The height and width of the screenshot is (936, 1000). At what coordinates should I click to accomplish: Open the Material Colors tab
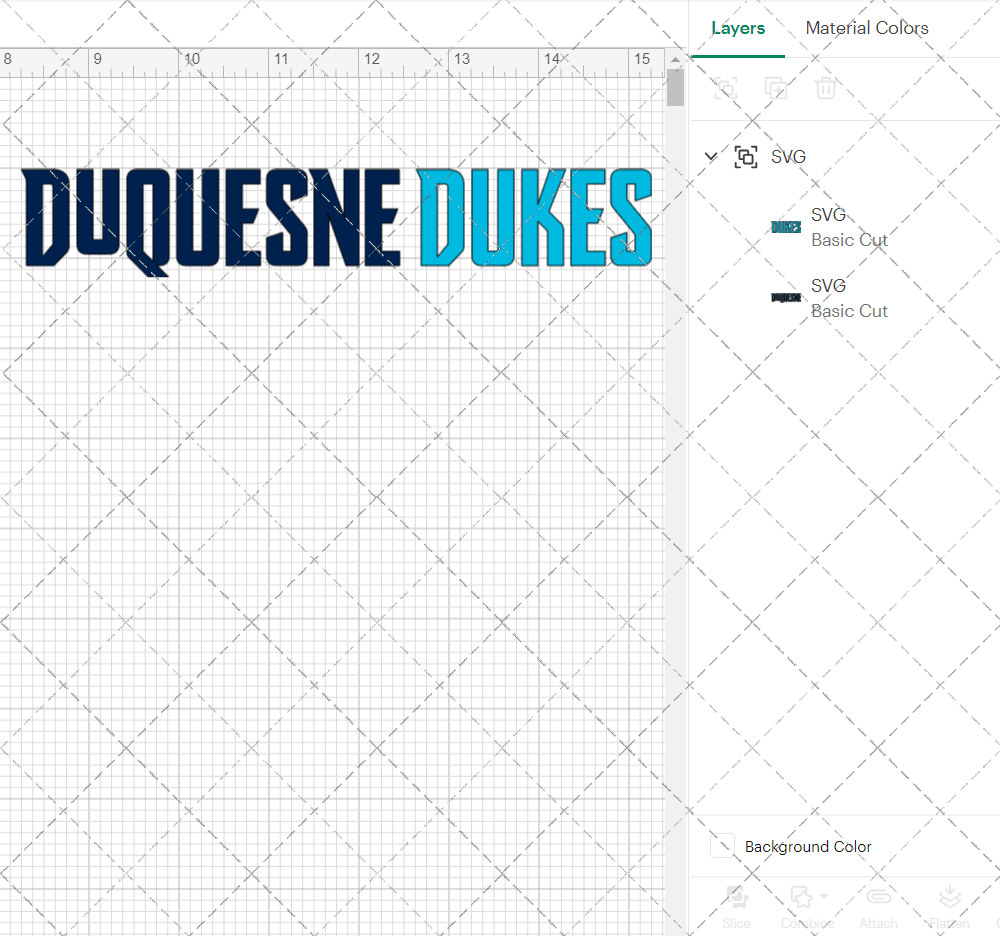[867, 28]
